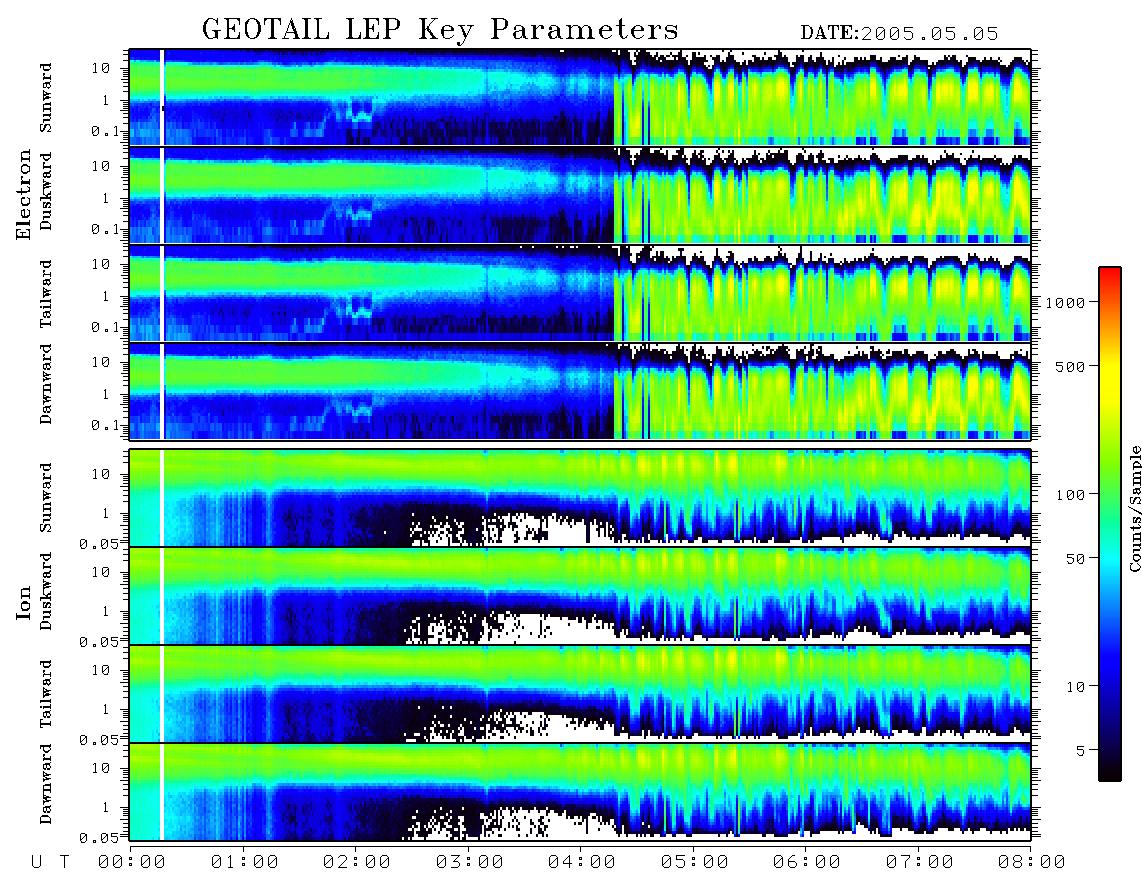This screenshot has height=880, width=1142.
Task: Click inside the Electron Dawnward spectrogram panel
Action: point(580,391)
